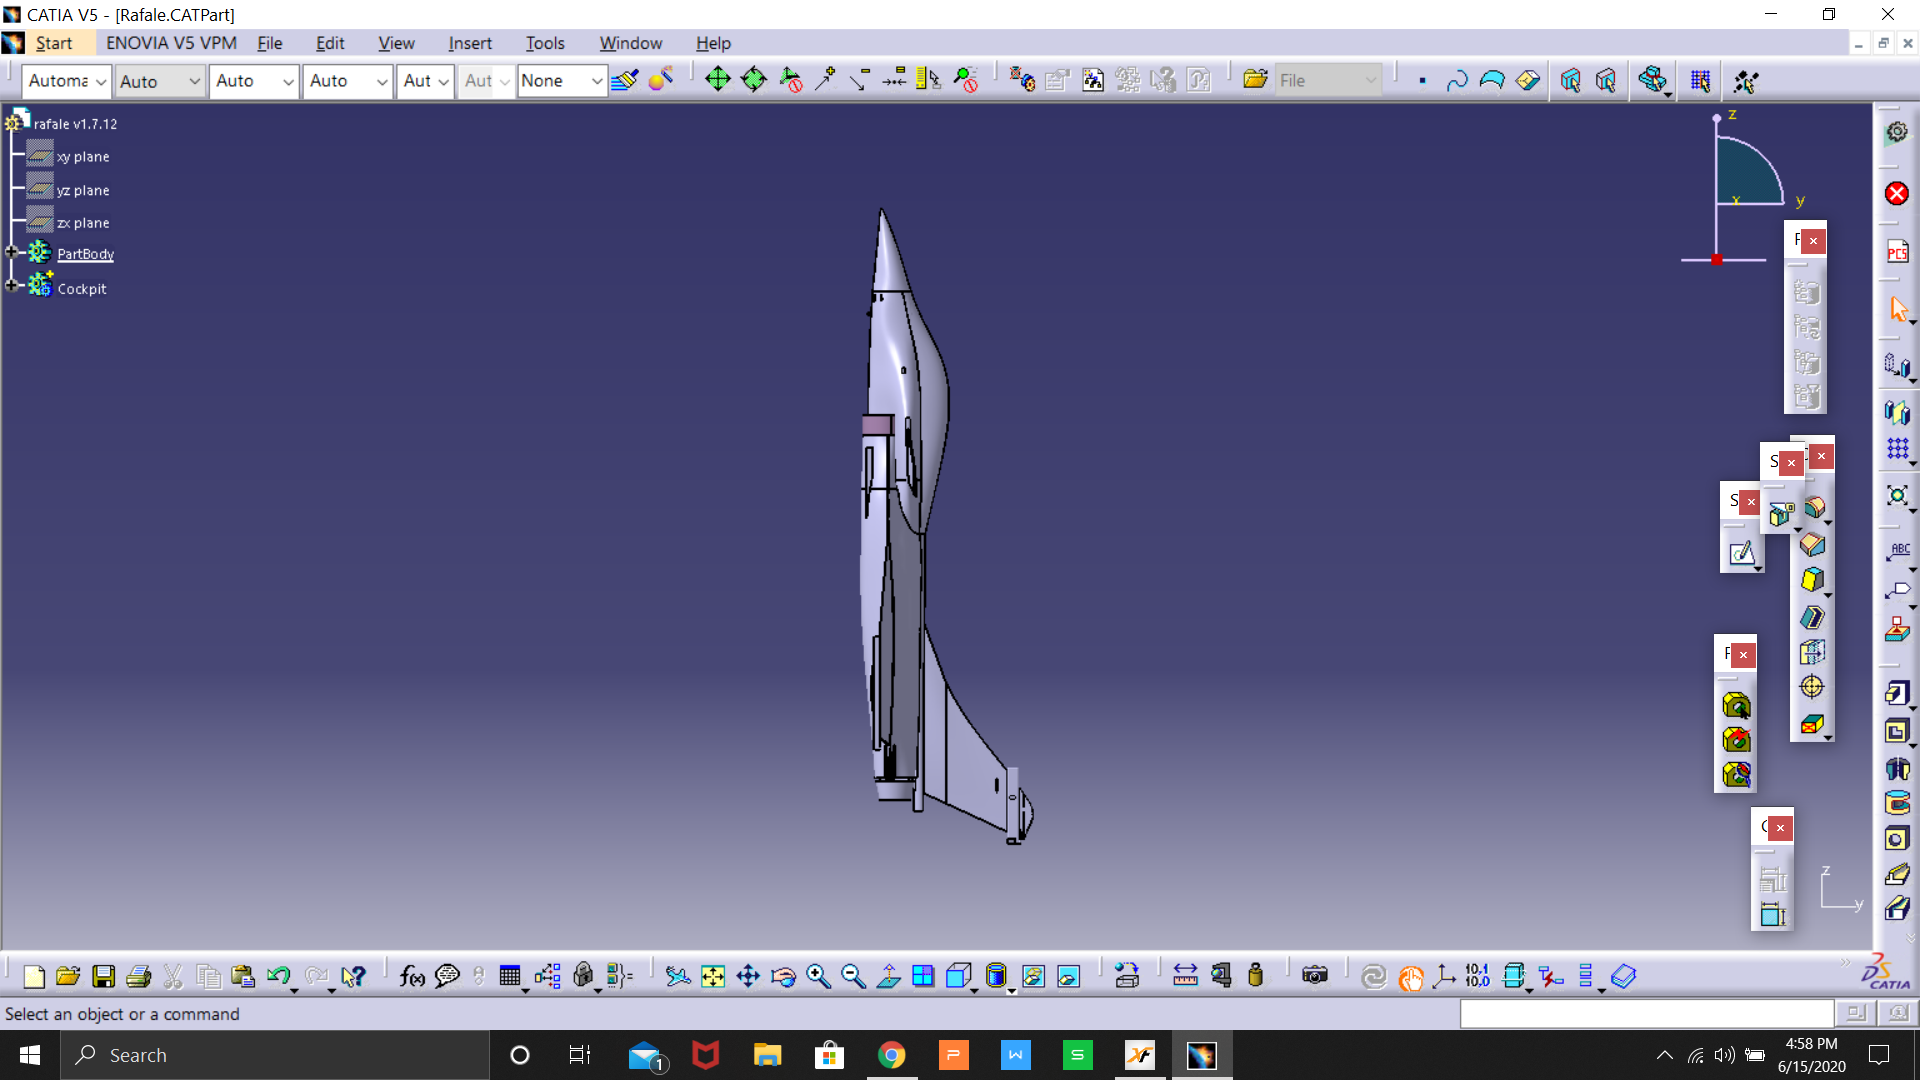Open Chrome from the Windows taskbar
Screen dimensions: 1920x1080
891,1055
